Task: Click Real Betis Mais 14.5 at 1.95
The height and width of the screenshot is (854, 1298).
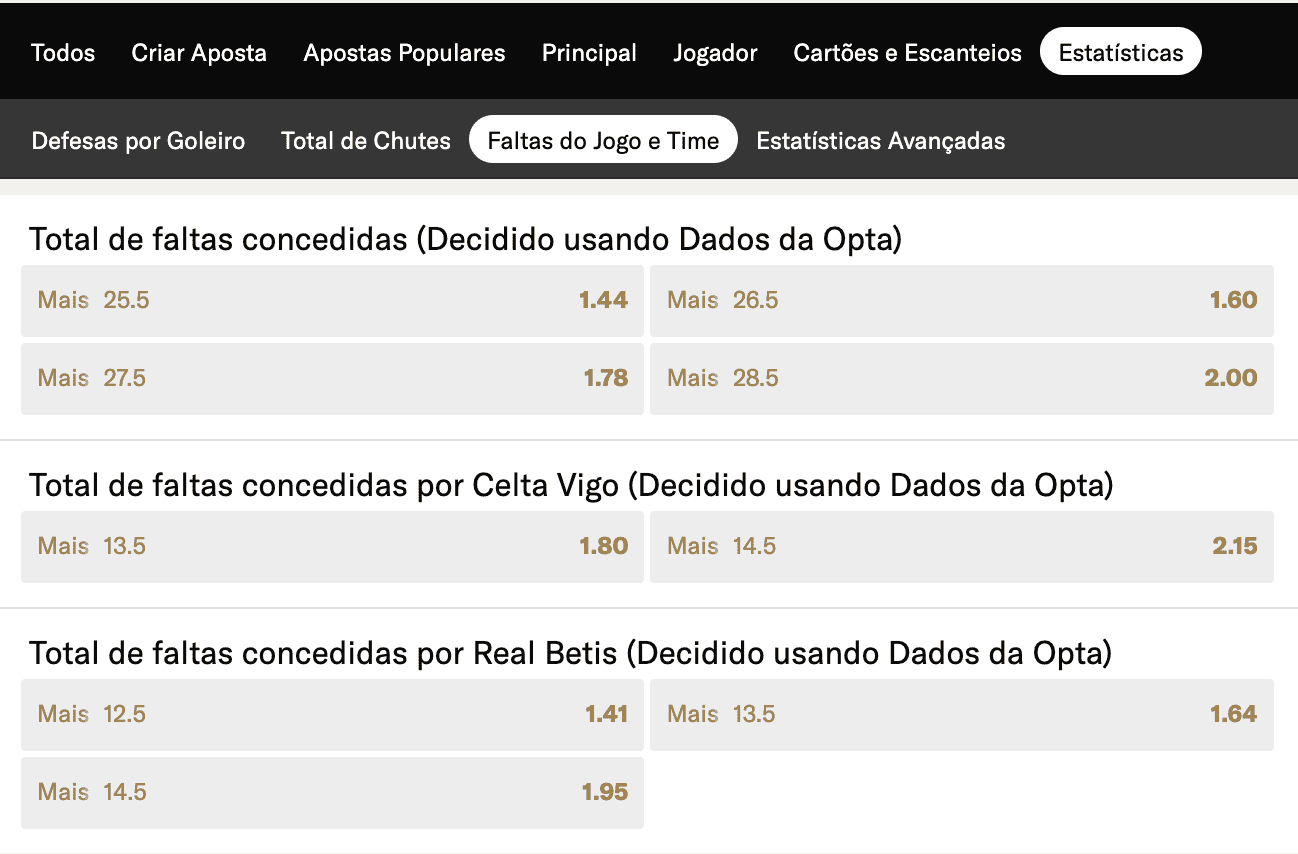Action: (332, 792)
